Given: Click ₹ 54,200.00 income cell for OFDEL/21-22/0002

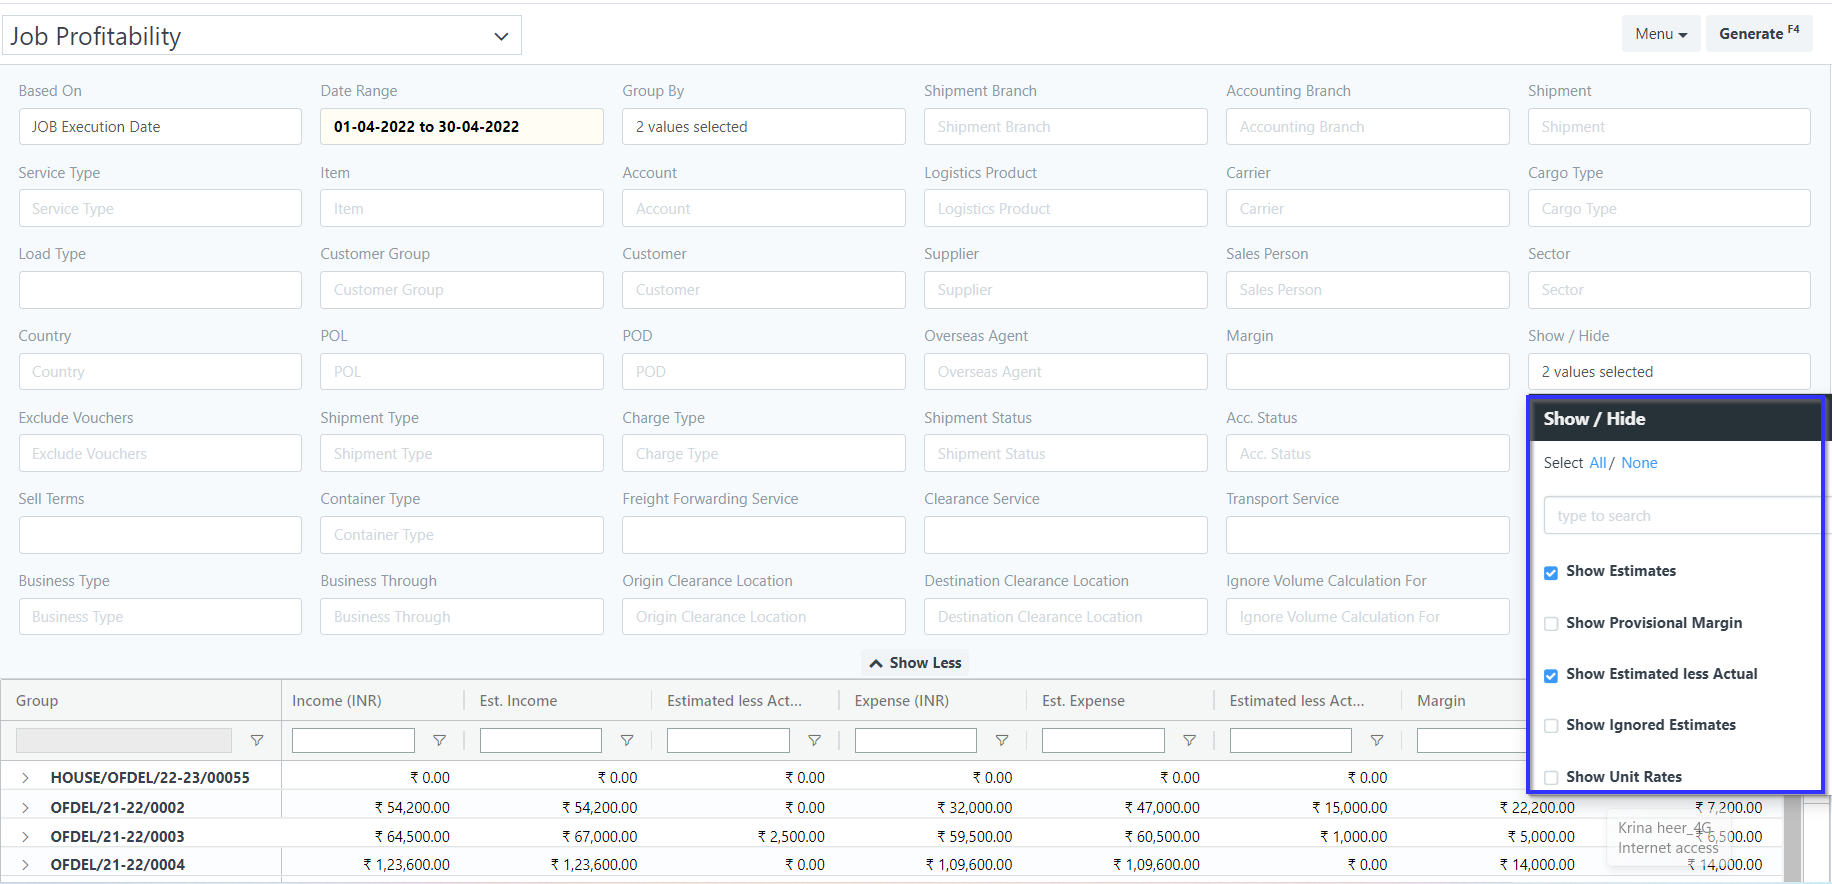Looking at the screenshot, I should [412, 808].
